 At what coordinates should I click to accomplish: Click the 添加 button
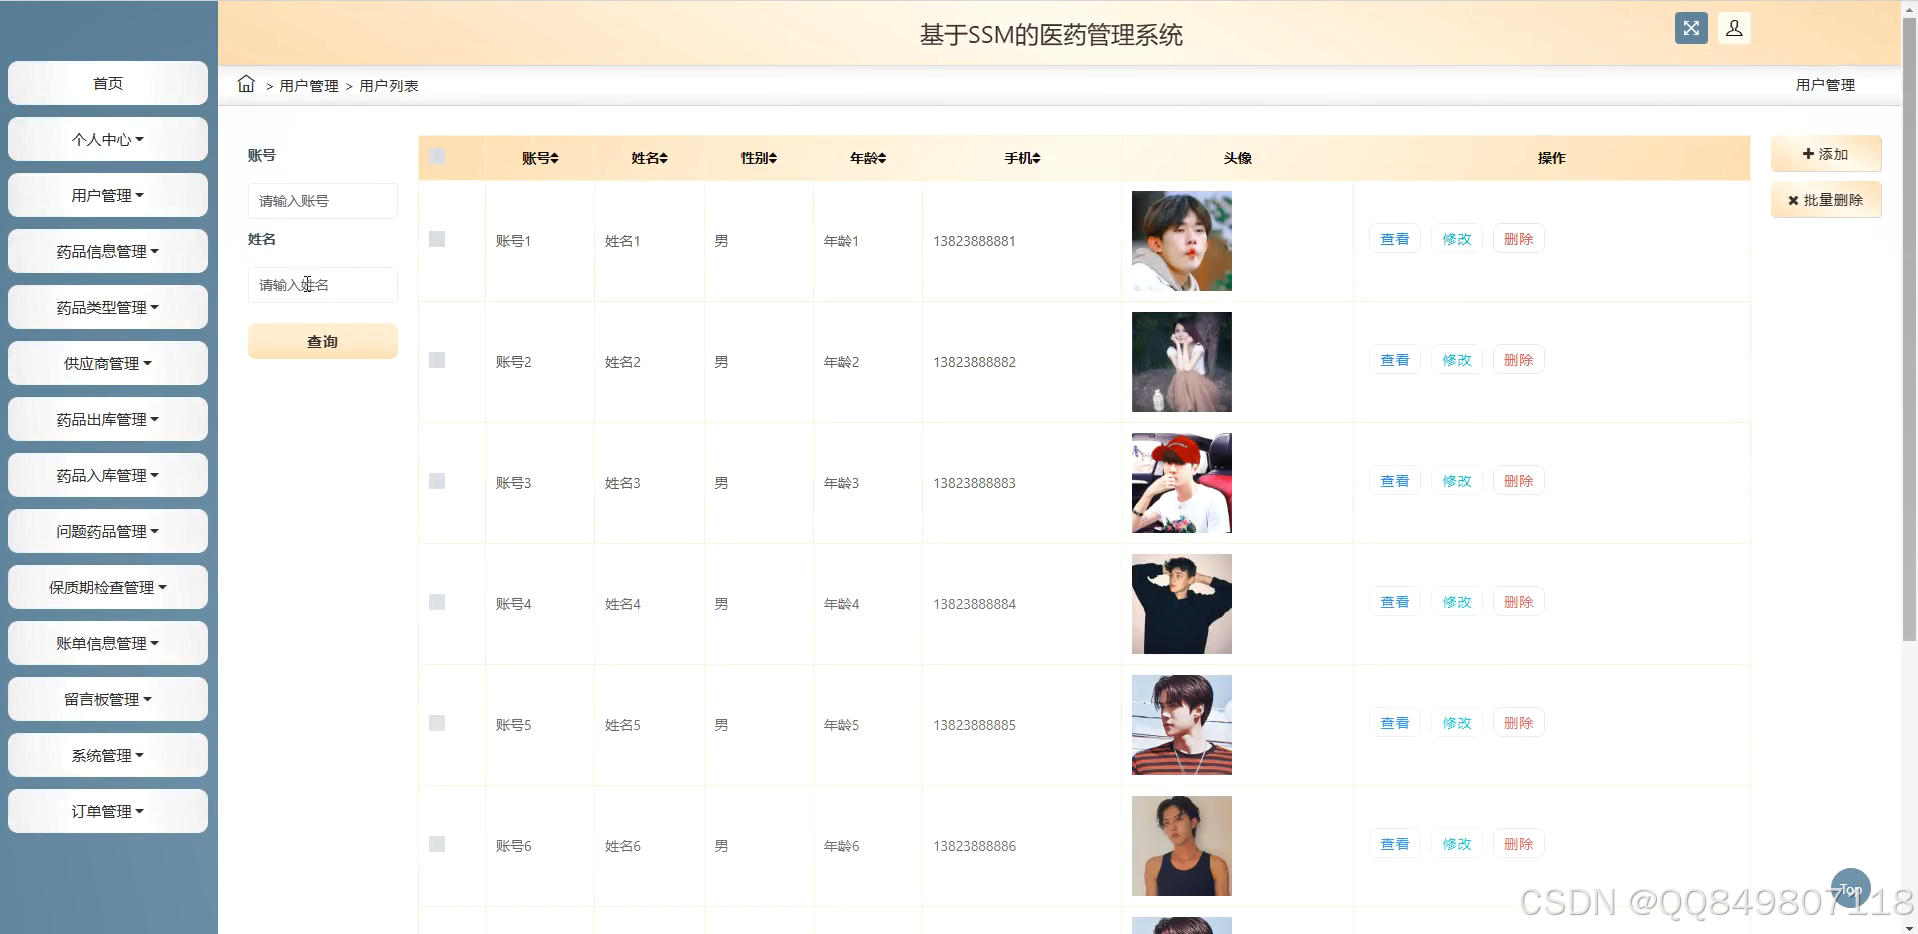[x=1826, y=154]
